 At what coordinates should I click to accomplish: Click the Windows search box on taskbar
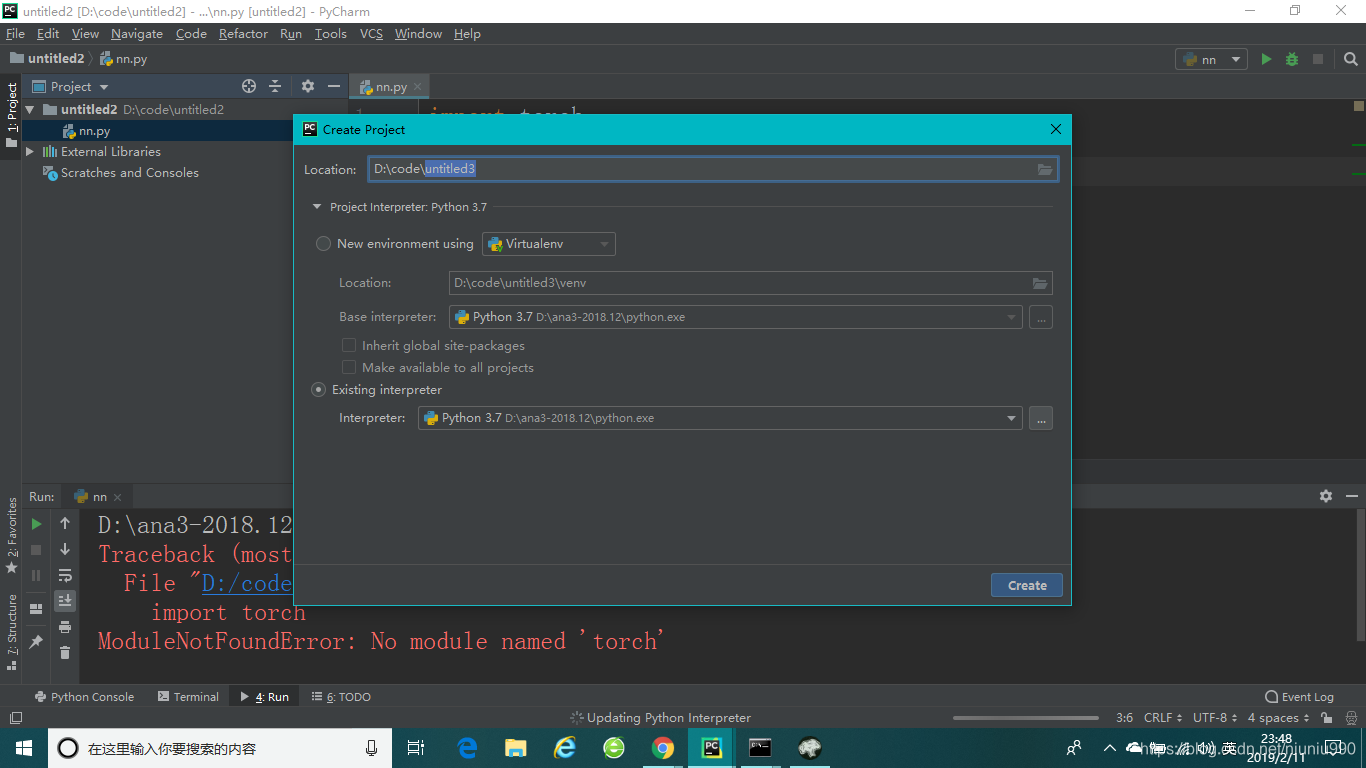pos(218,748)
